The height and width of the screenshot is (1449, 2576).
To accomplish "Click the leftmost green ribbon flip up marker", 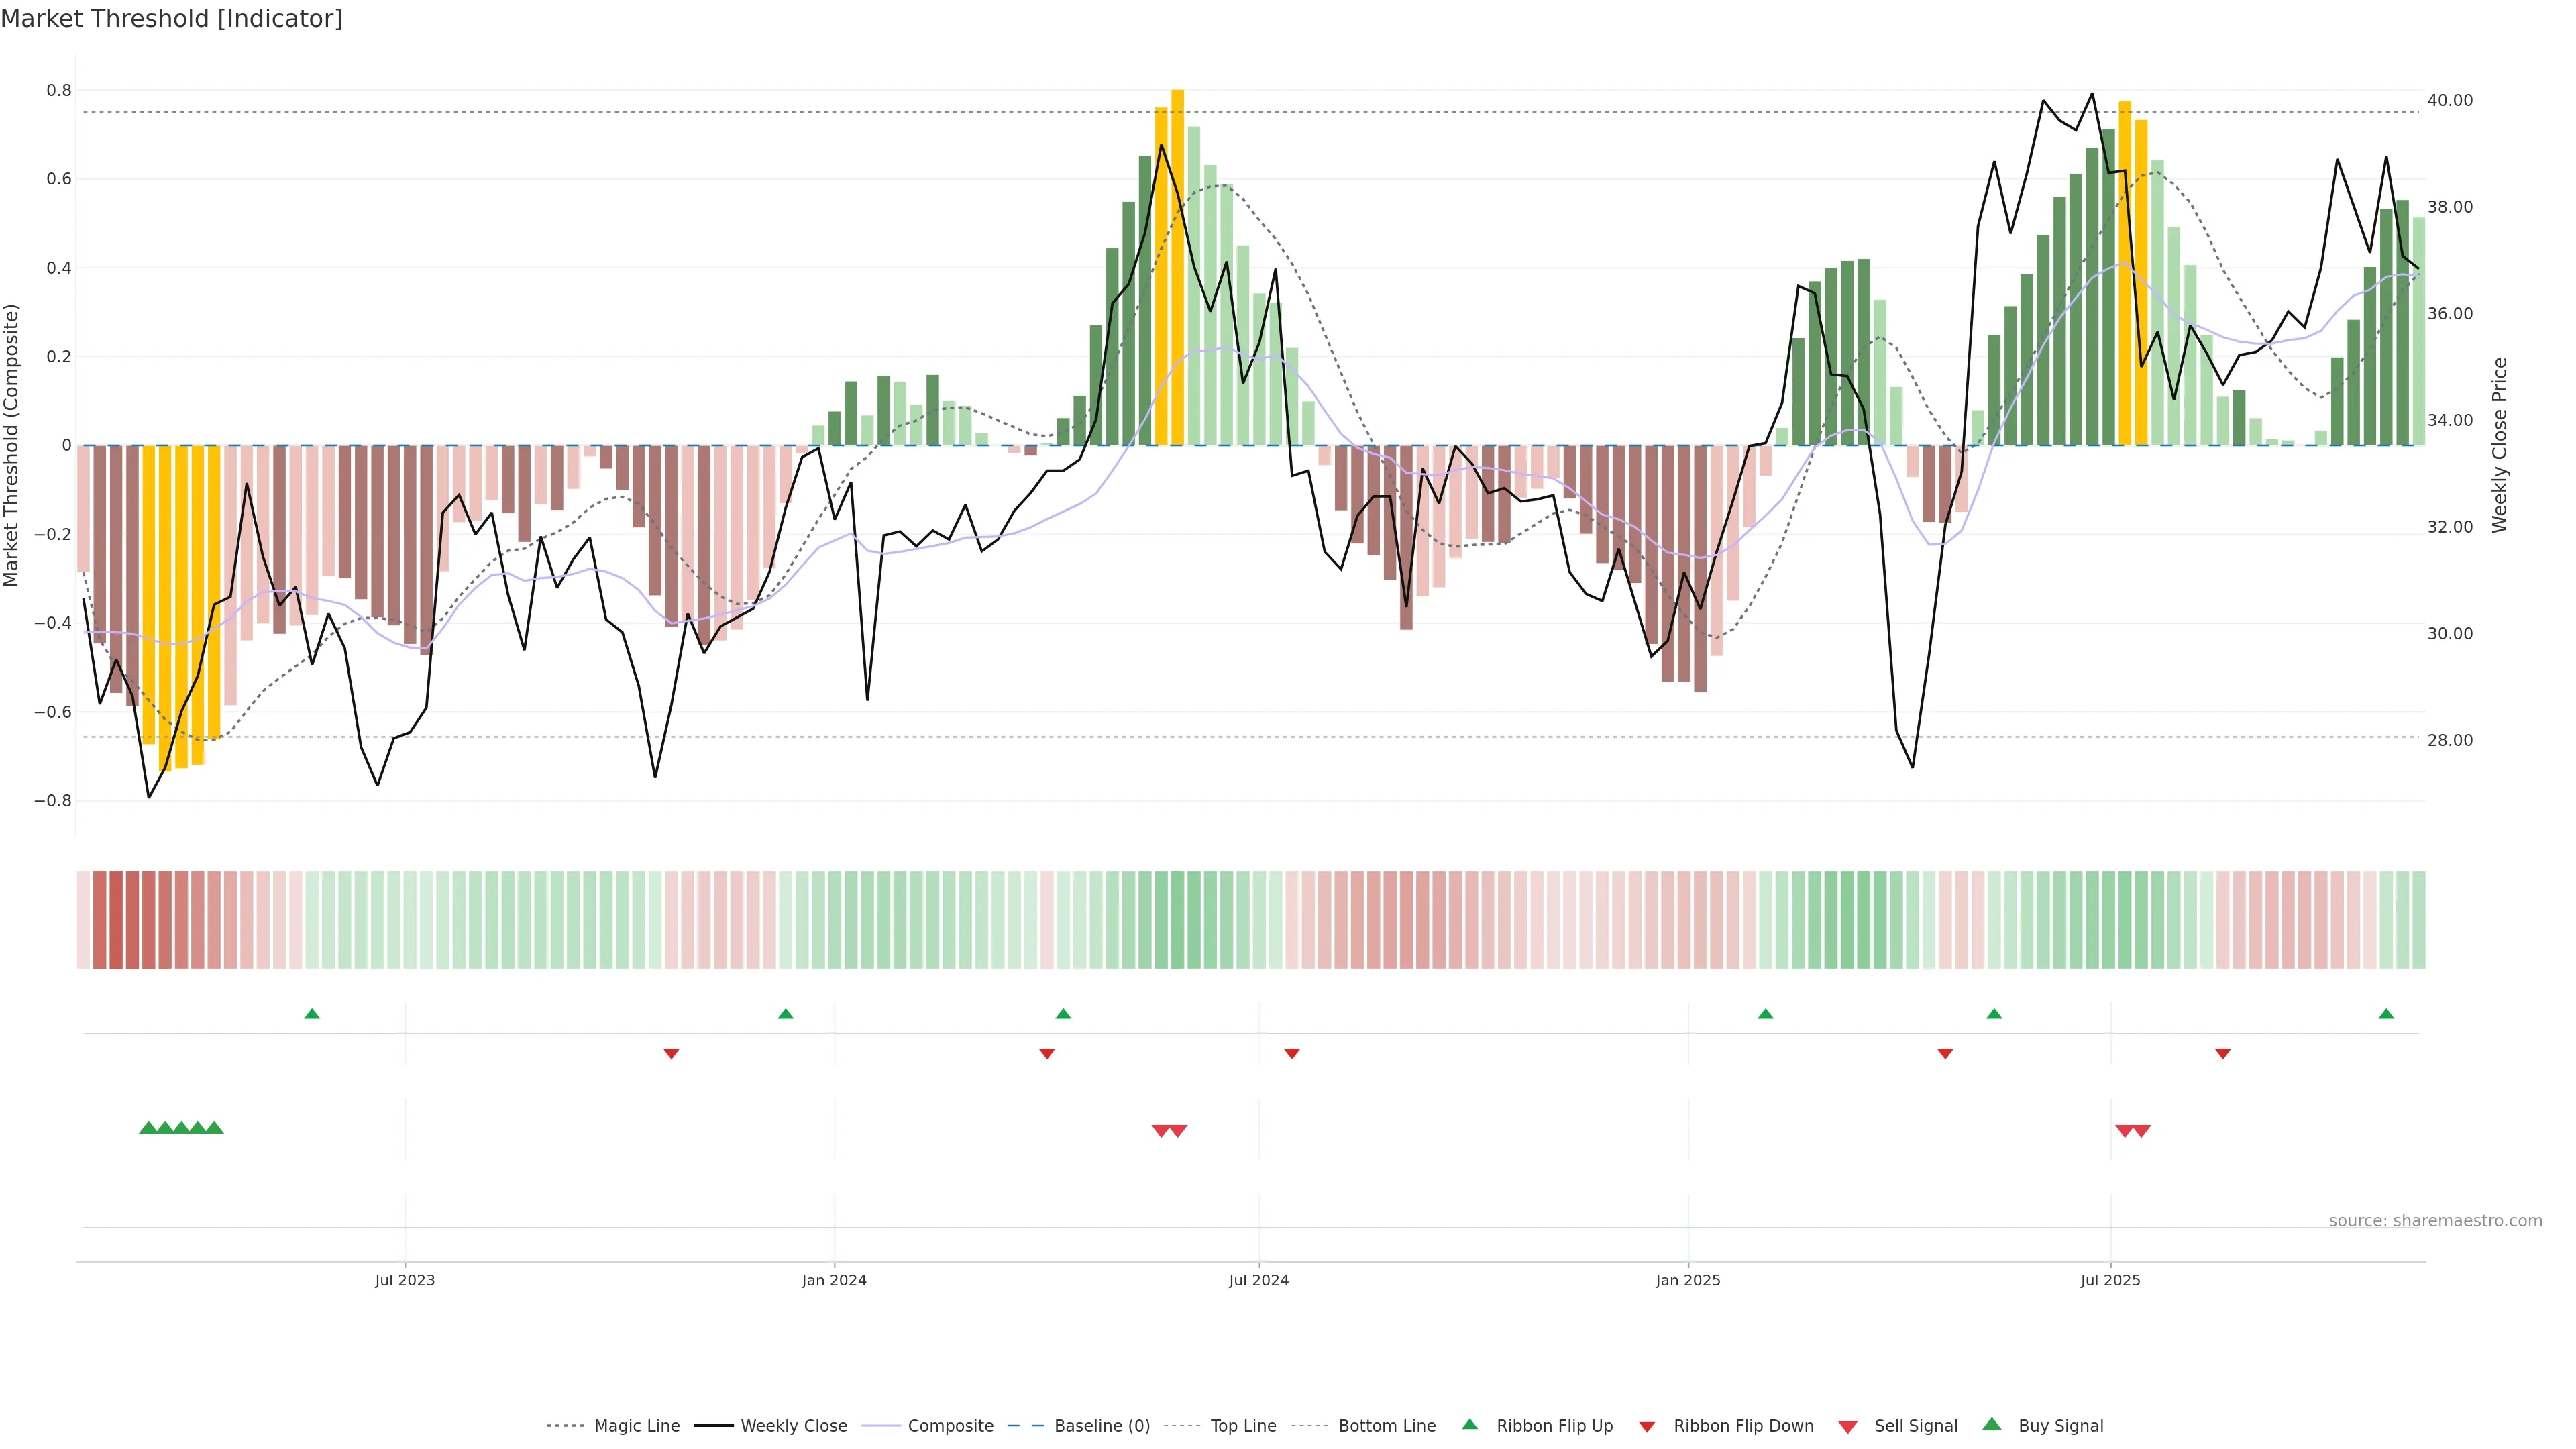I will [312, 1014].
